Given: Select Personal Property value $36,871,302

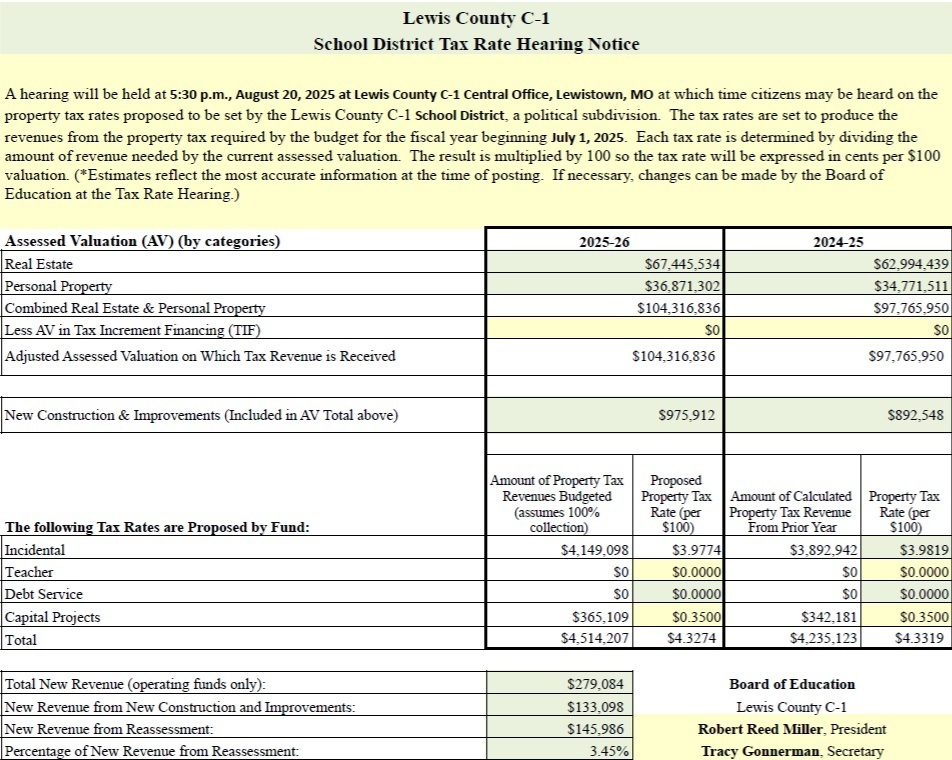Looking at the screenshot, I should click(x=682, y=286).
